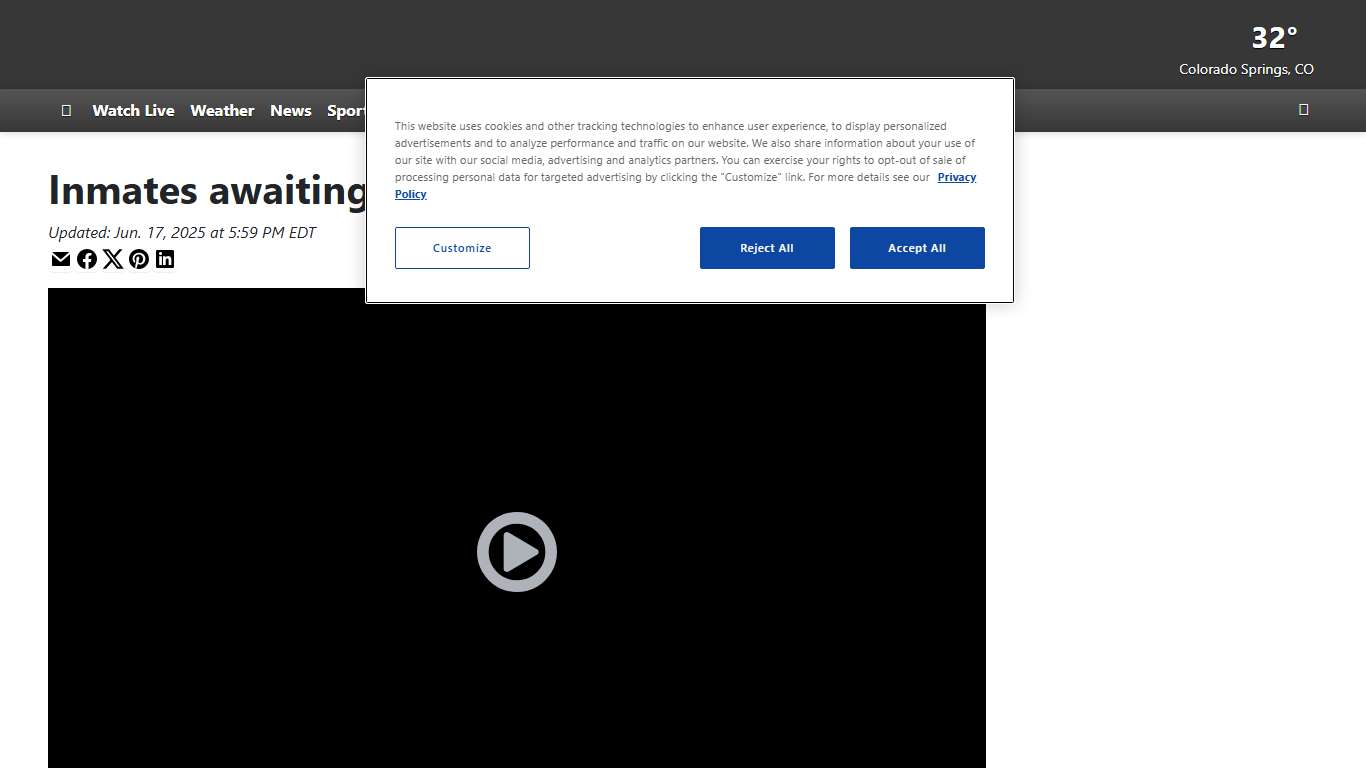This screenshot has width=1366, height=768.
Task: Go to the Weather section
Action: coord(222,111)
